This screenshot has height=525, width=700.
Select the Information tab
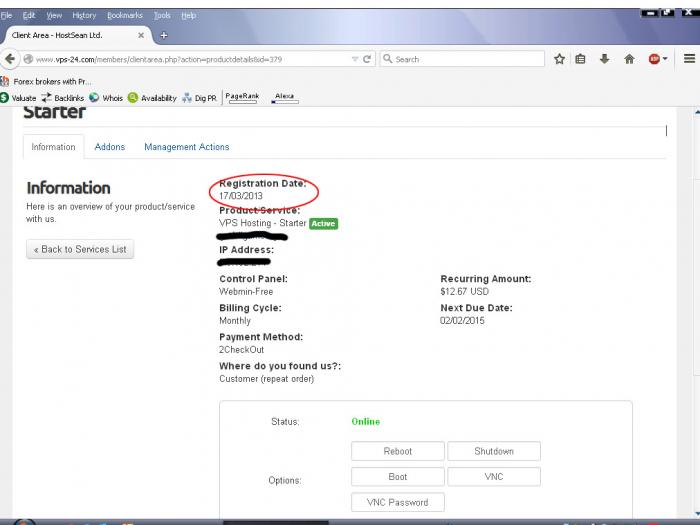[x=54, y=147]
